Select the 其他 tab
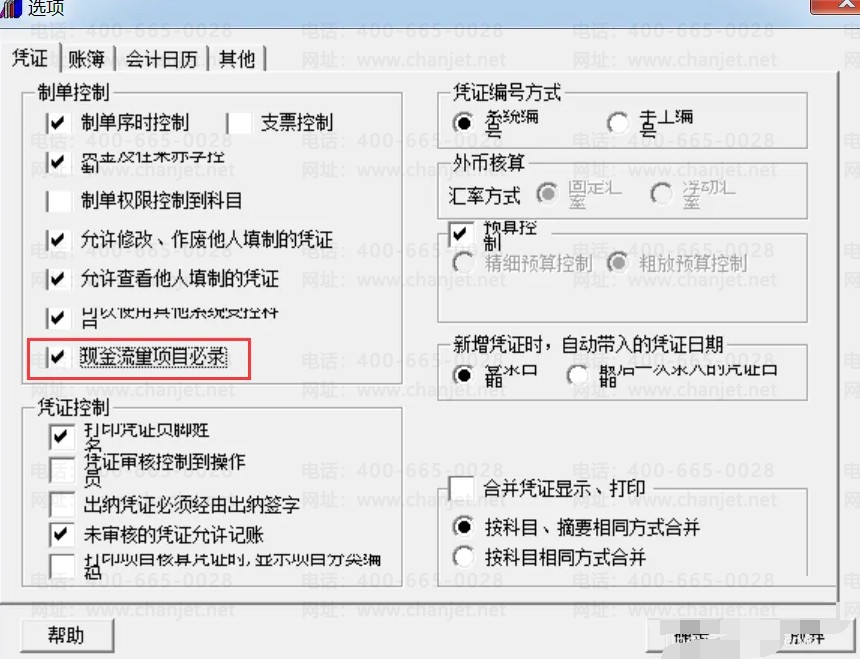 tap(237, 59)
